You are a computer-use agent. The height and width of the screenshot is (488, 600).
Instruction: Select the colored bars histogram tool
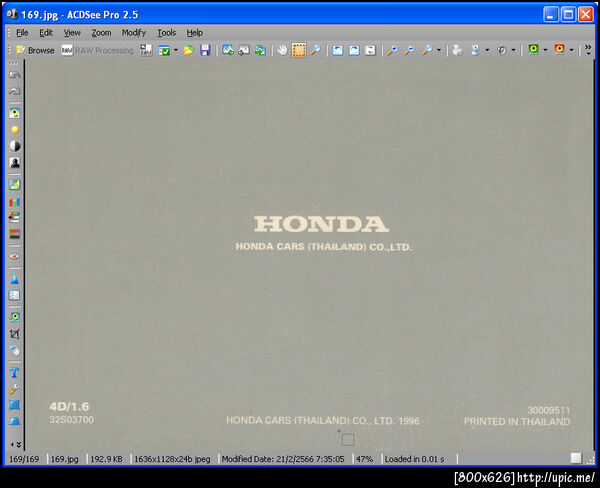pyautogui.click(x=15, y=201)
